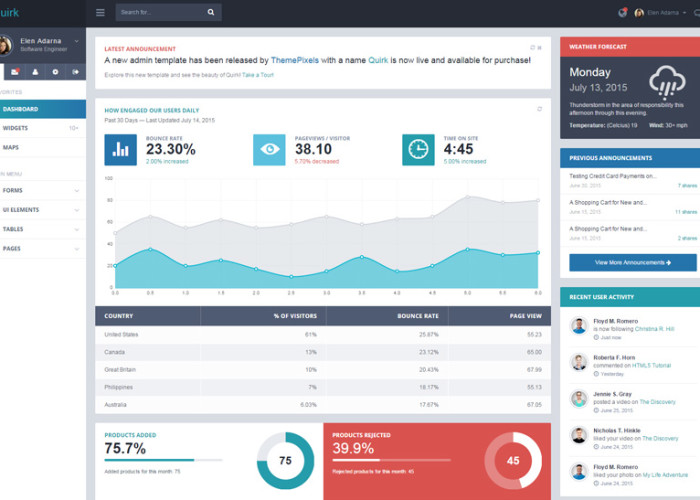Screen dimensions: 700x500
Task: Click the Products Rejected progress bar
Action: click(x=392, y=460)
